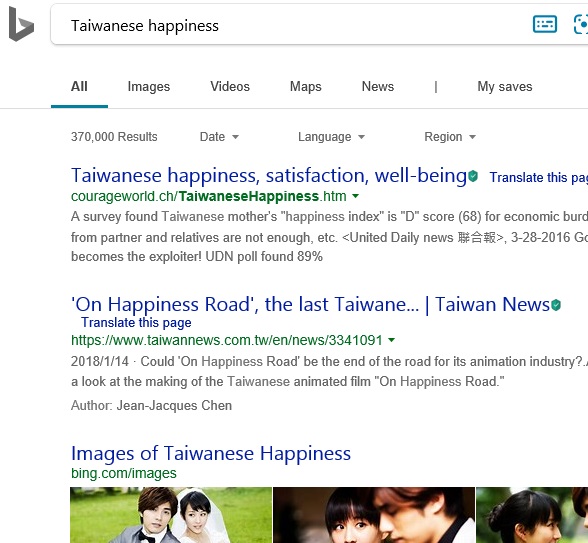Screen dimensions: 588x543
Task: Expand the Date filter dropdown
Action: (219, 137)
